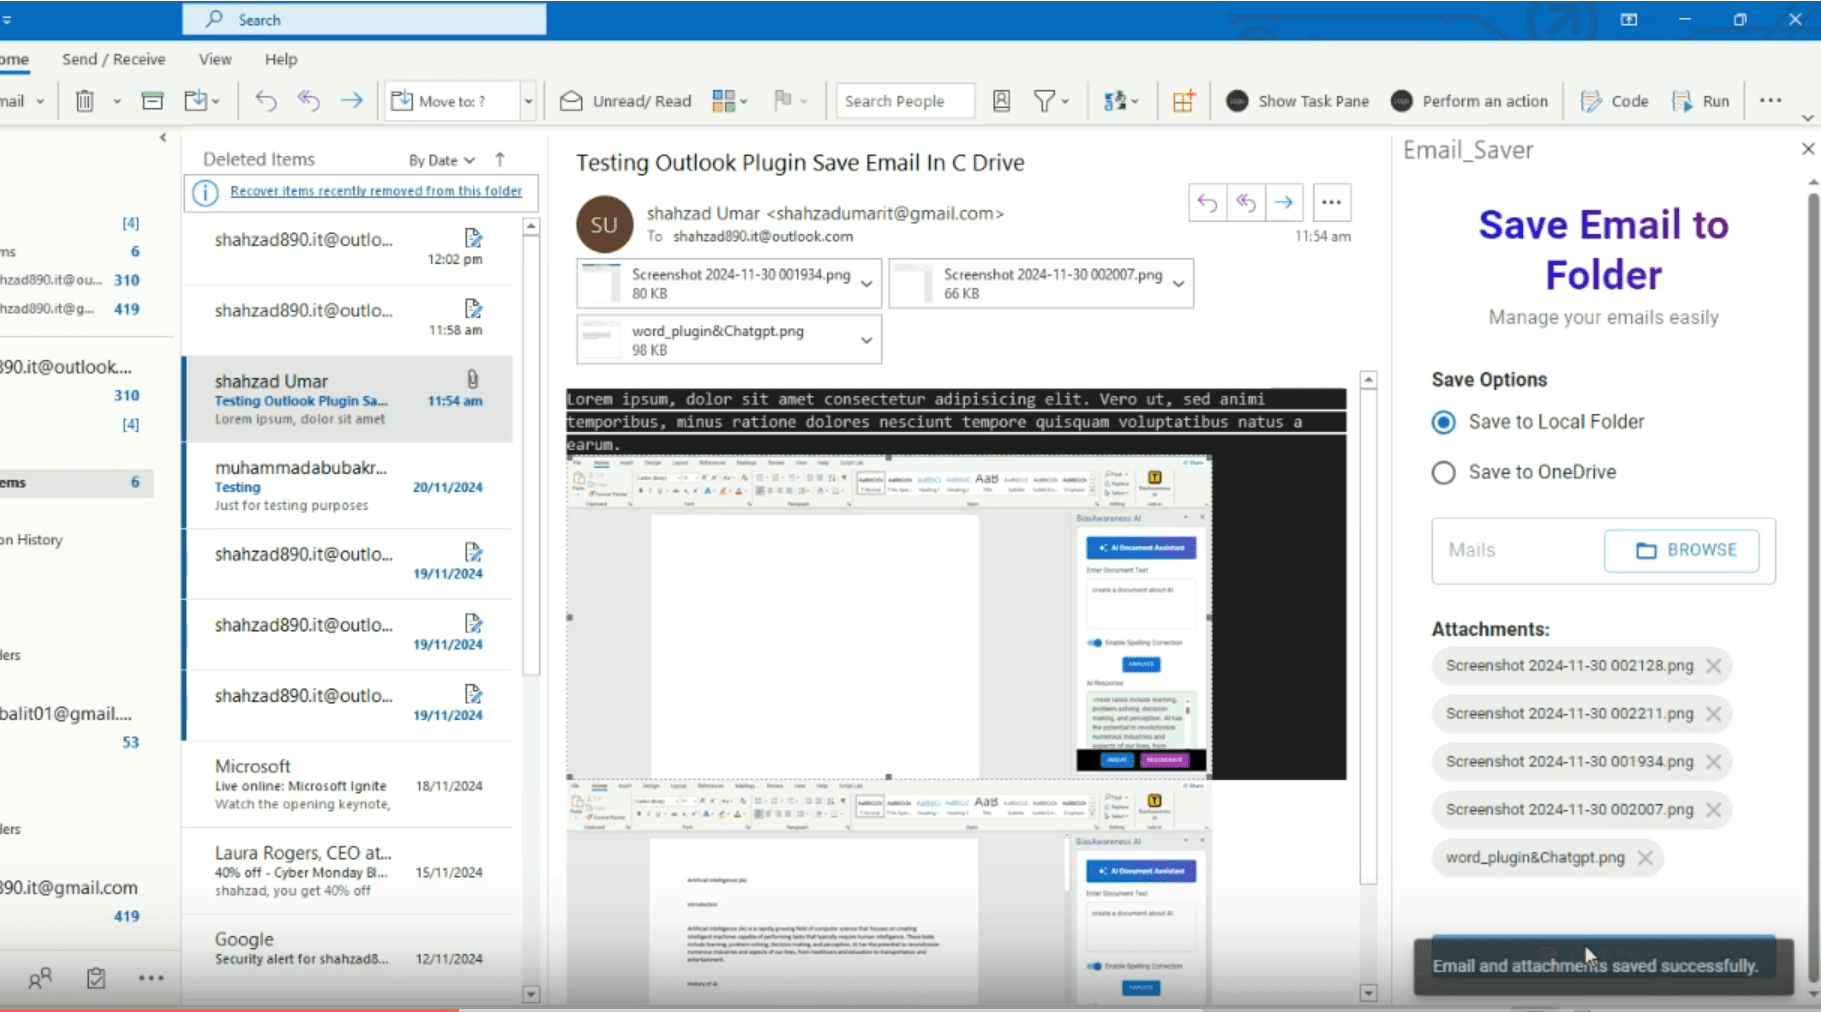
Task: Close the Email_Saver task pane
Action: click(1808, 149)
